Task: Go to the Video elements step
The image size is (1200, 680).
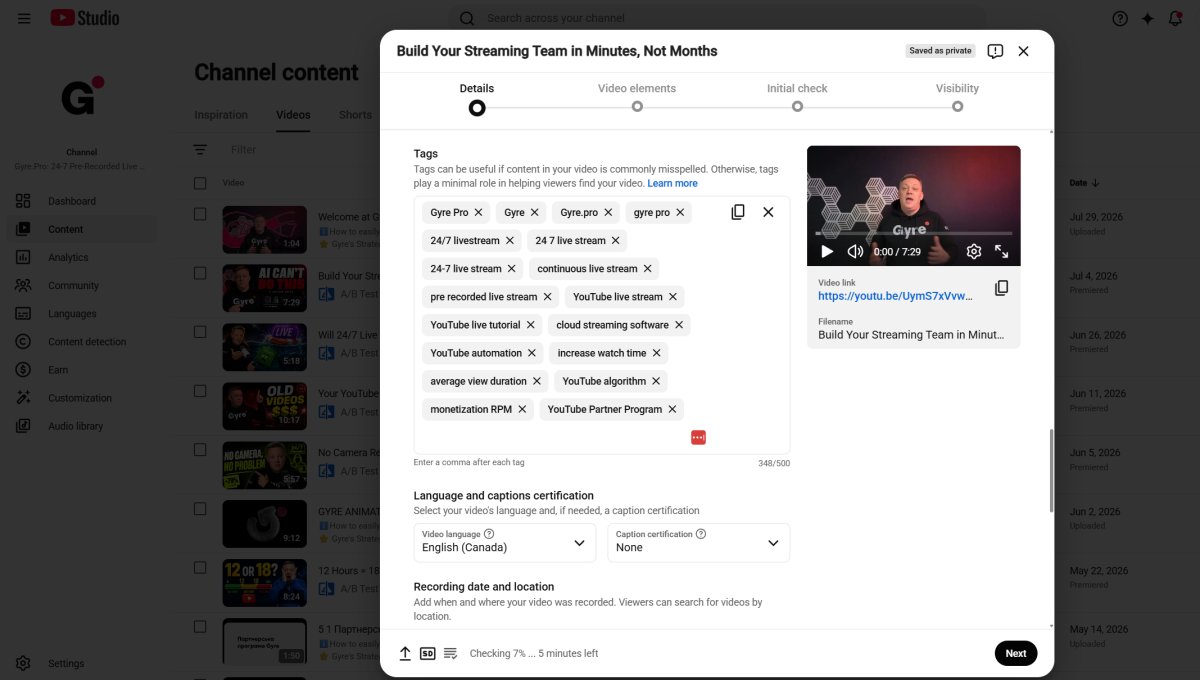Action: 637,97
